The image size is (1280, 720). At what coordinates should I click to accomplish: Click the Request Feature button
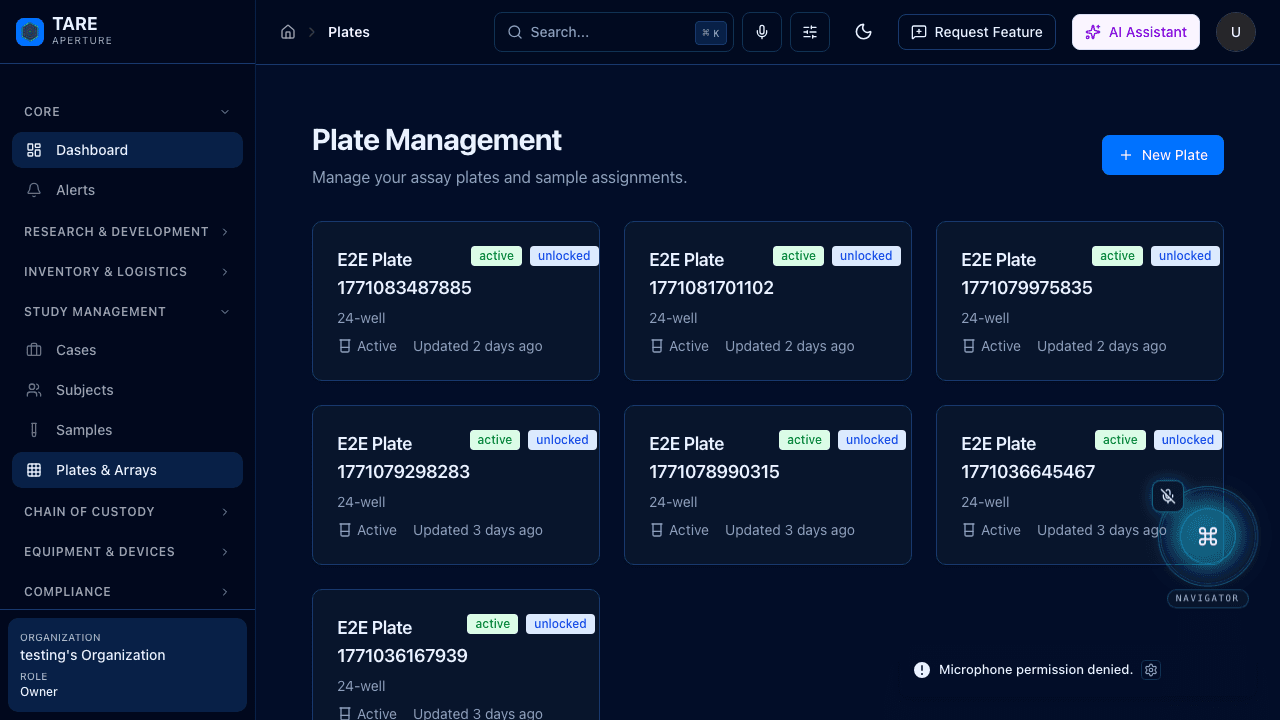click(x=976, y=31)
